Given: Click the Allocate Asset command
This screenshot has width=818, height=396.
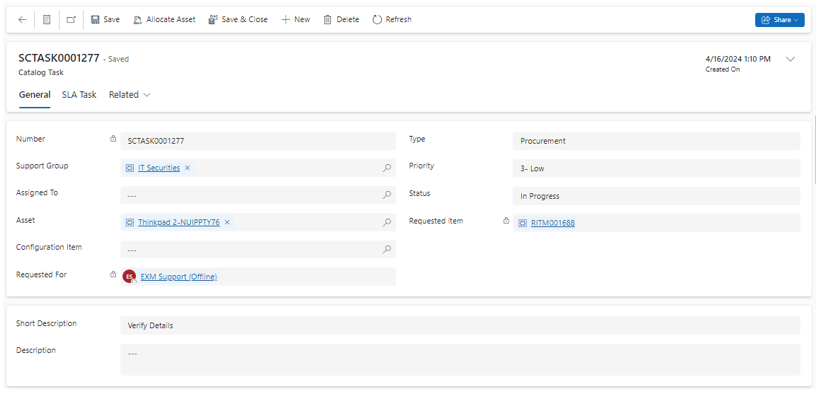Looking at the screenshot, I should [x=164, y=20].
